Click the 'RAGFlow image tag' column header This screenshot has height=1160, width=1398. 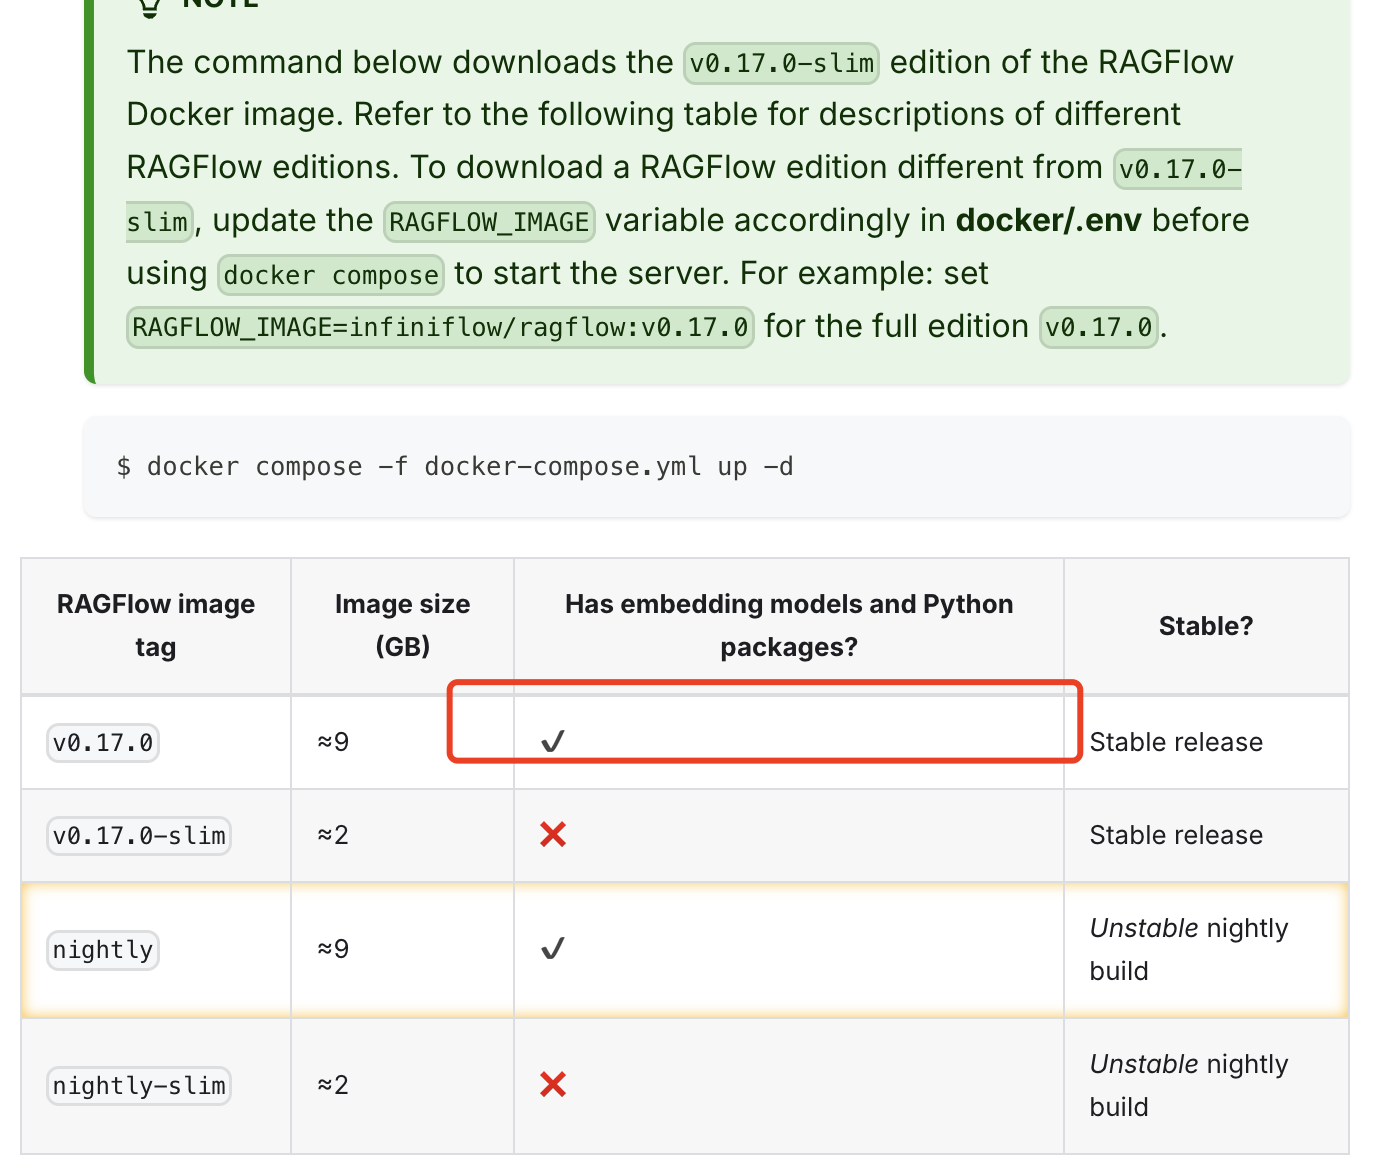(156, 626)
